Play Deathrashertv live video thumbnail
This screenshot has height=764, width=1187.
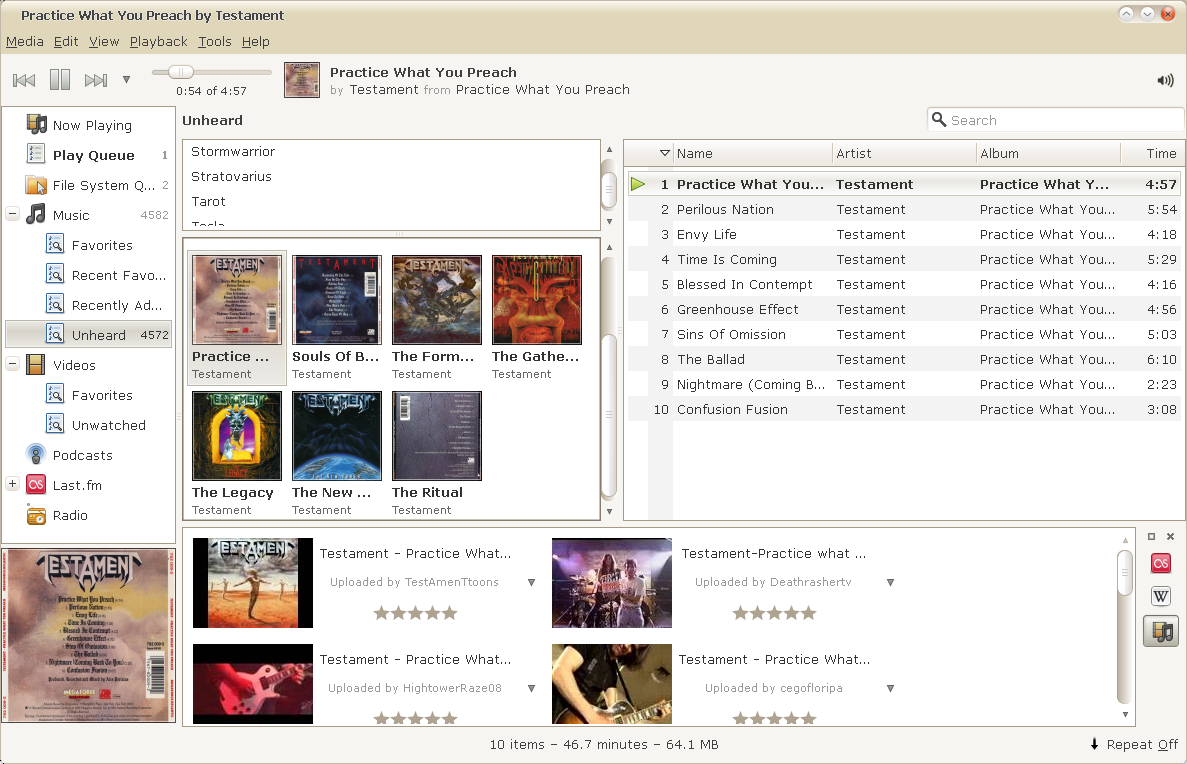pos(612,583)
